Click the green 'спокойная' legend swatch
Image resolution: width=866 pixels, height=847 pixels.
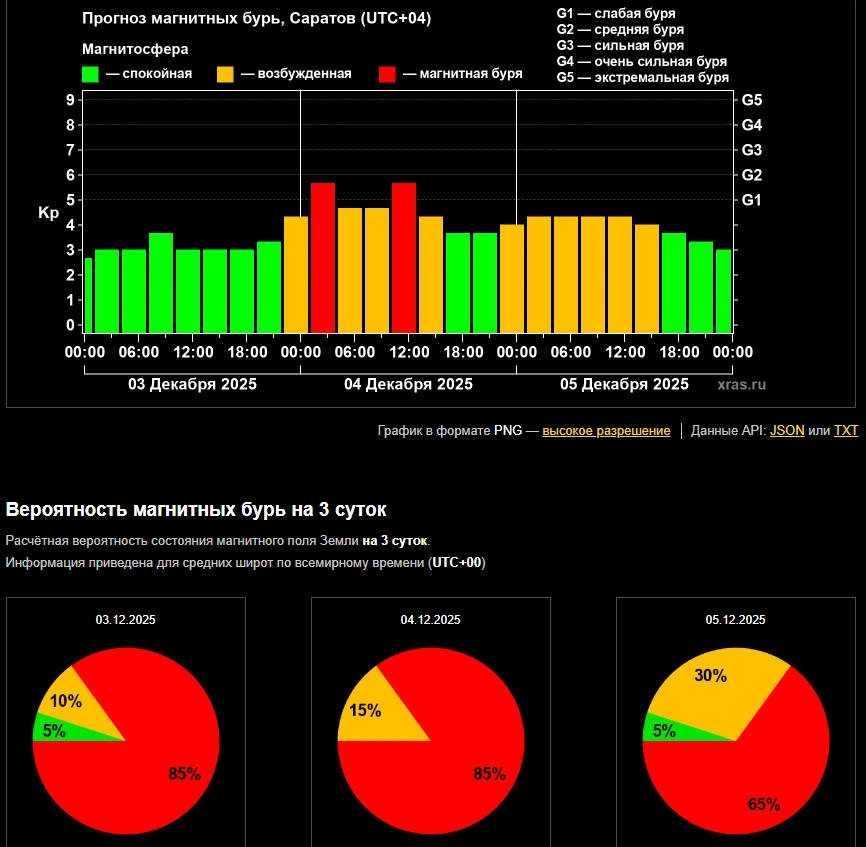90,74
